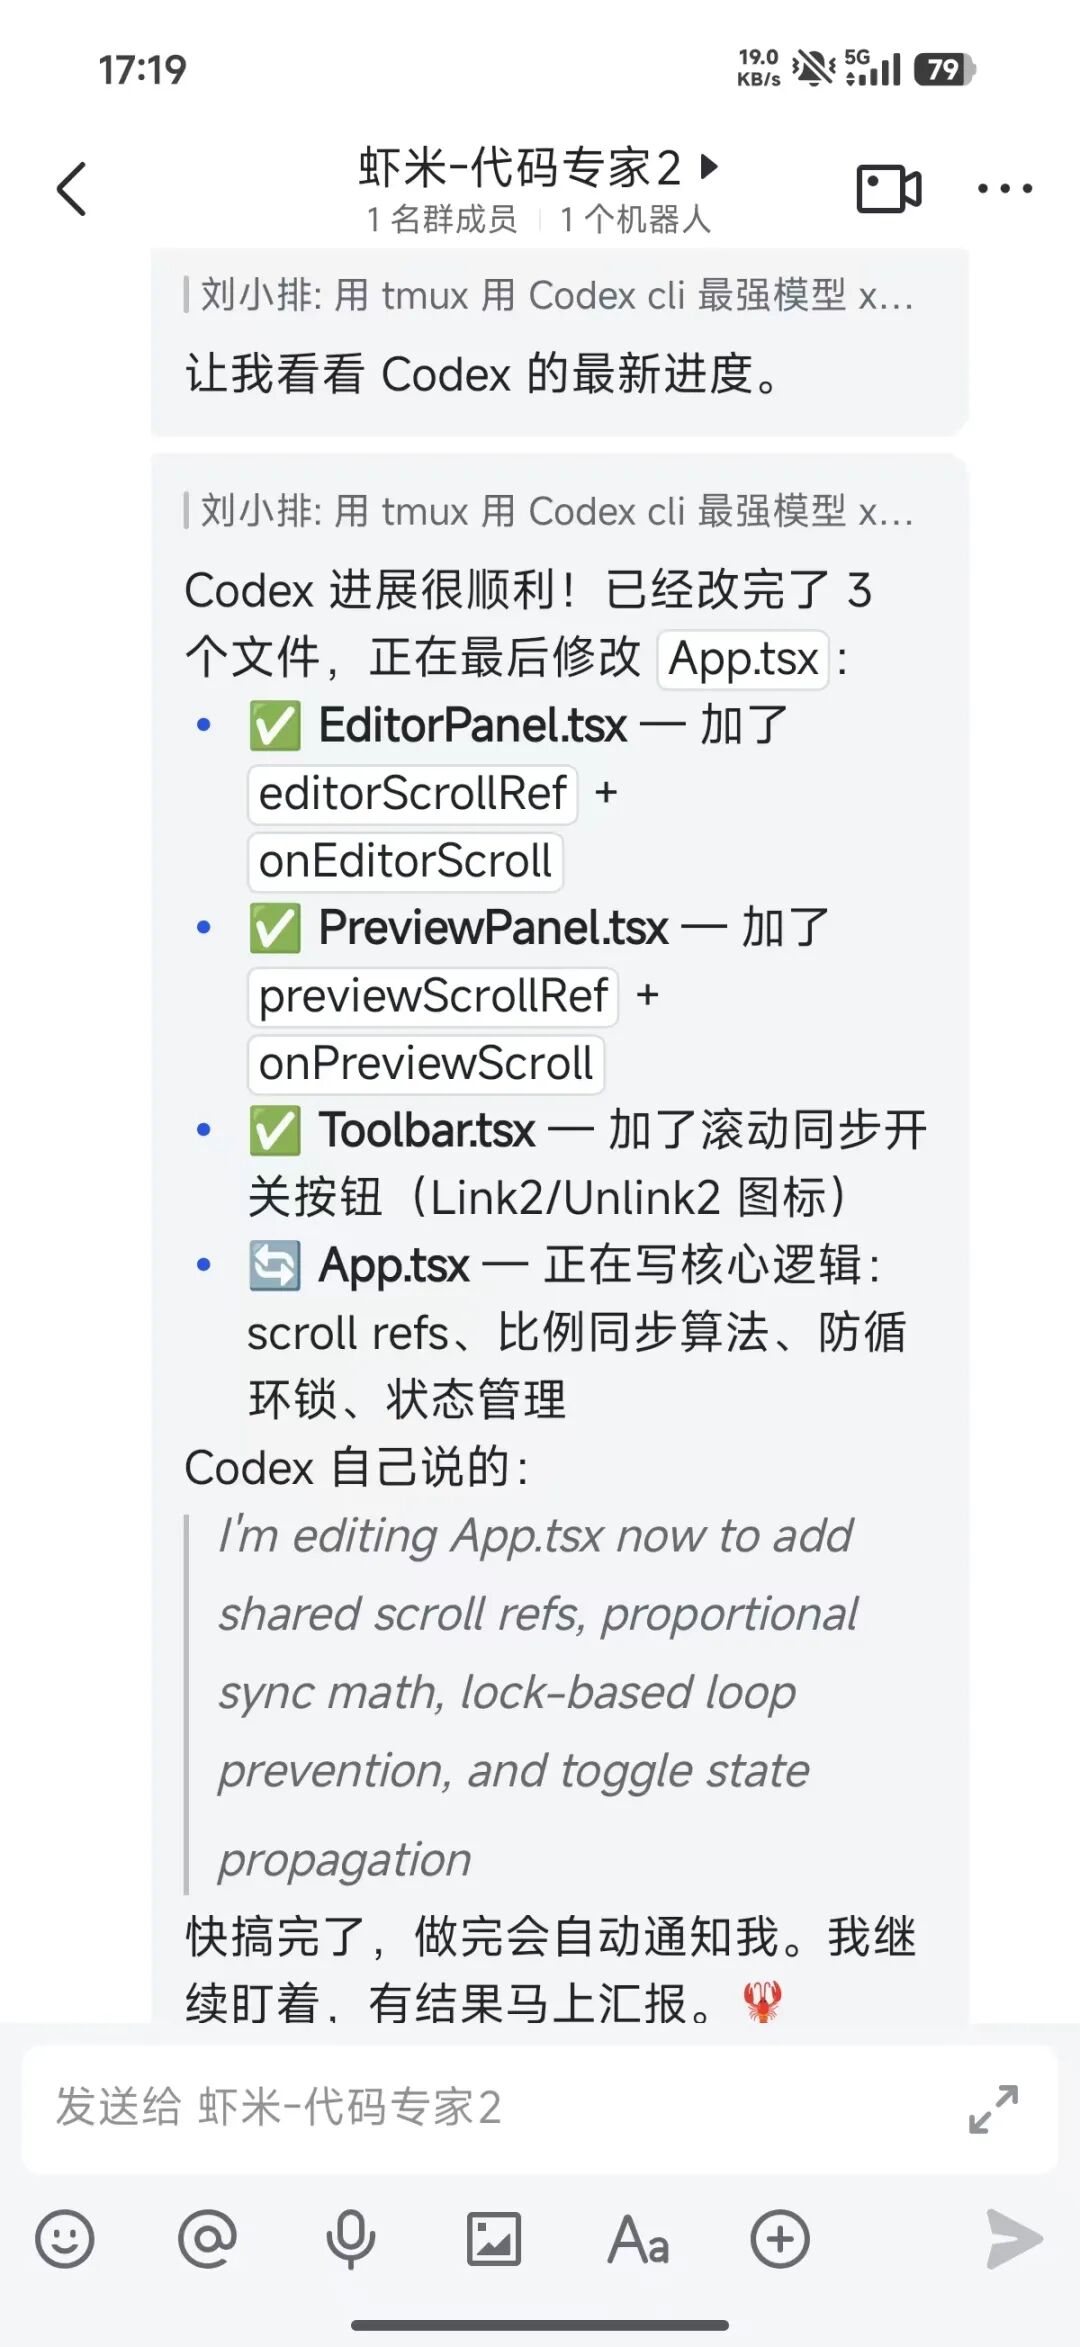Start a video call
The height and width of the screenshot is (2347, 1080).
888,188
